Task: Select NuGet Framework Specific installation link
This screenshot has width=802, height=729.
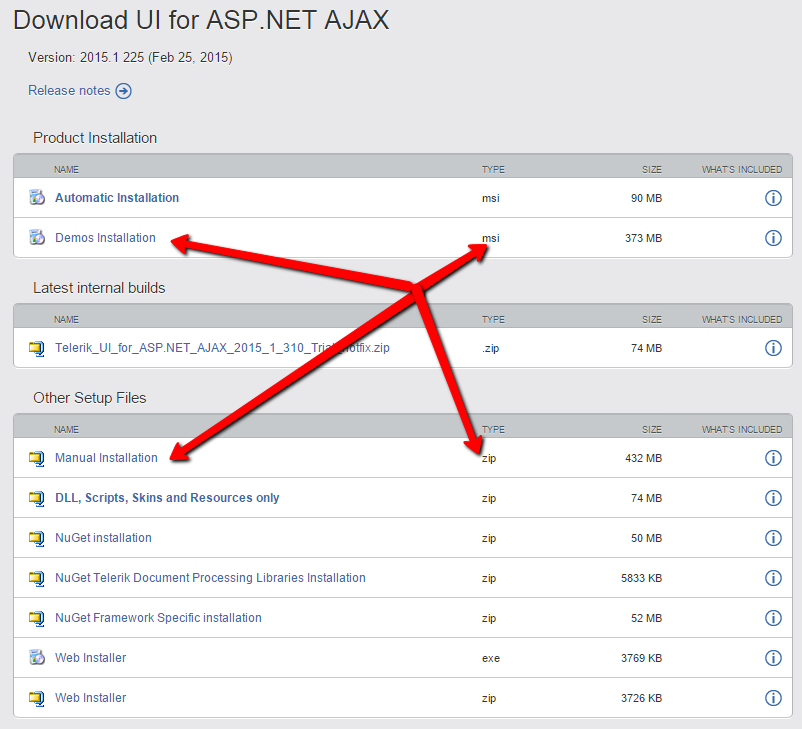Action: (158, 618)
